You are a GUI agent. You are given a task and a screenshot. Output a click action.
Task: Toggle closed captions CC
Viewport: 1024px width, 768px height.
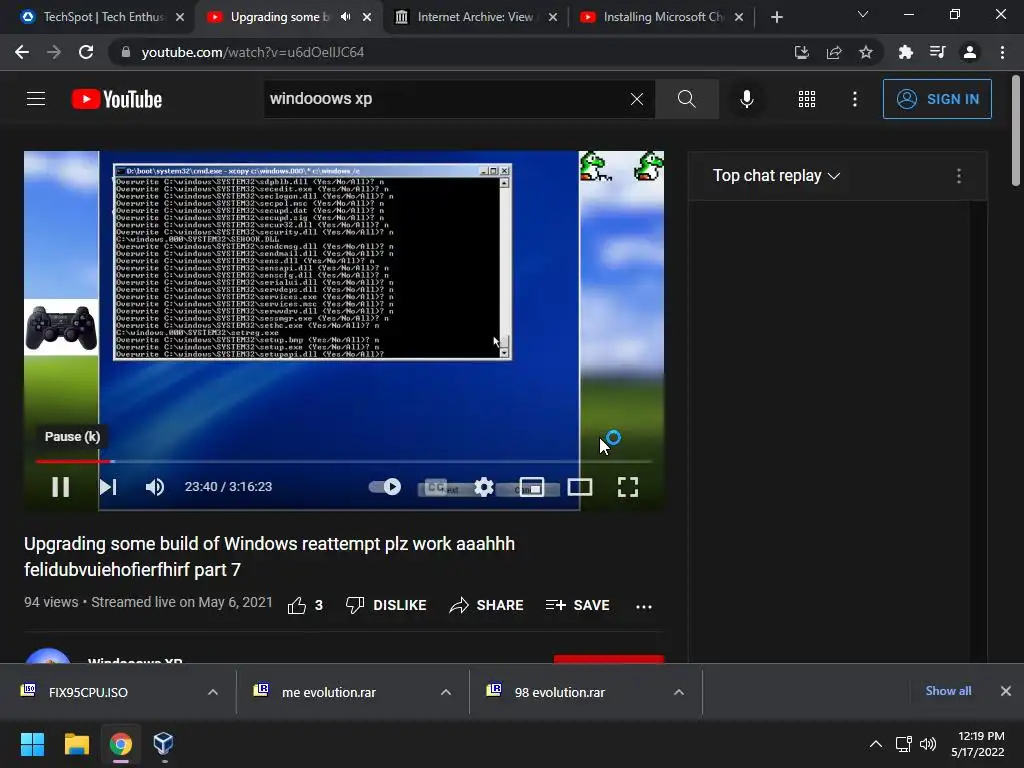pyautogui.click(x=436, y=487)
